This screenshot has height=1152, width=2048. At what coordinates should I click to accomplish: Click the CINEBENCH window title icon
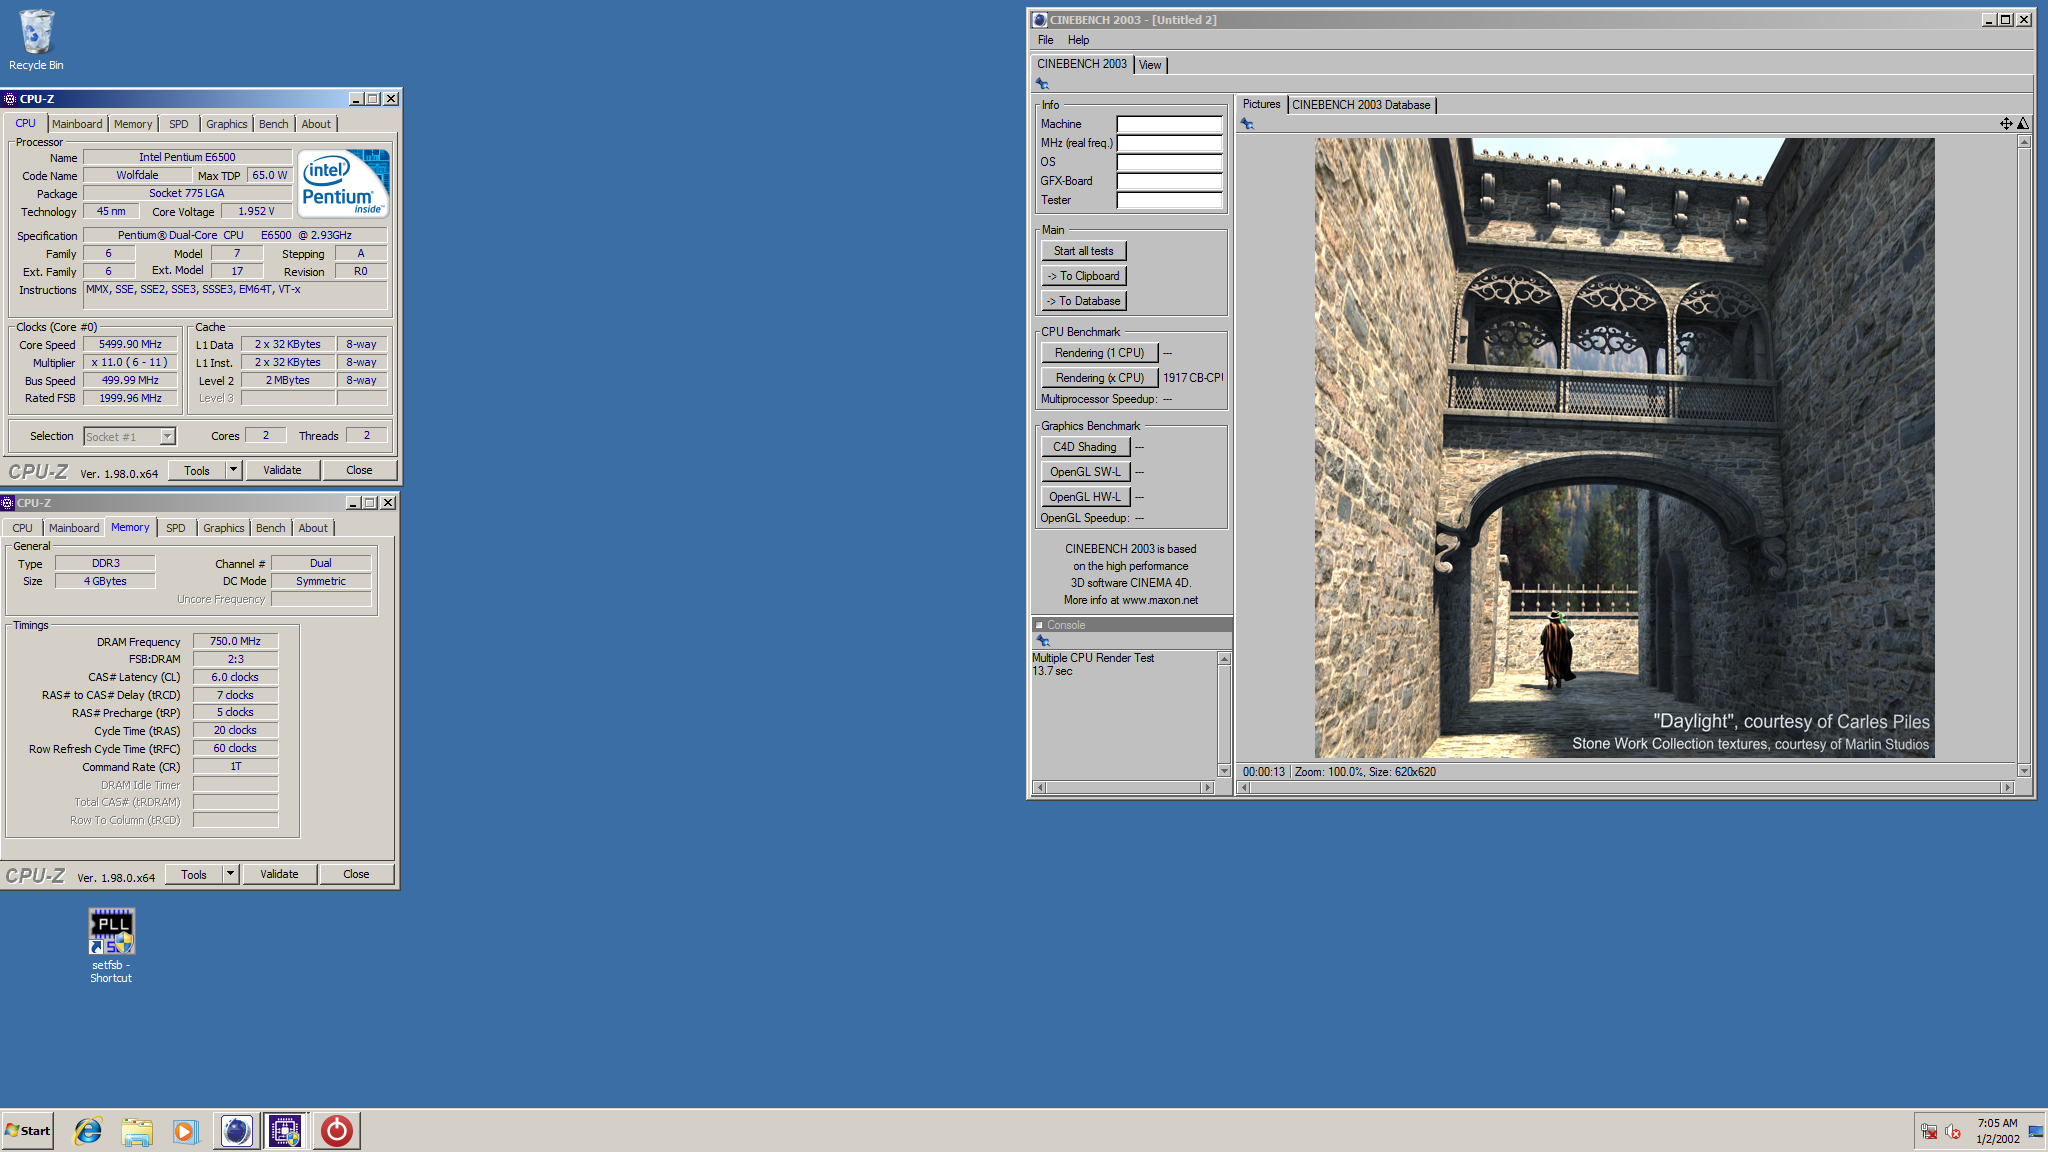[1040, 20]
